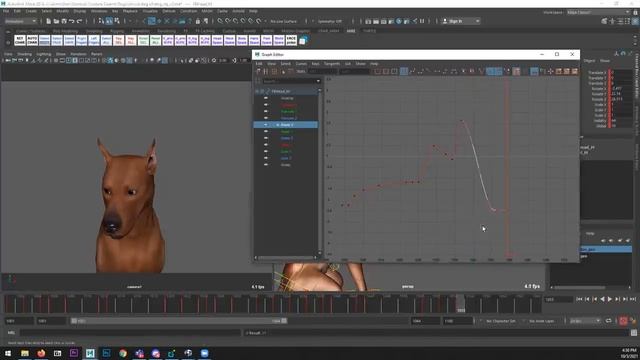Image resolution: width=640 pixels, height=360 pixels.
Task: Open the Keys menu in Graph Editor
Action: tap(316, 64)
